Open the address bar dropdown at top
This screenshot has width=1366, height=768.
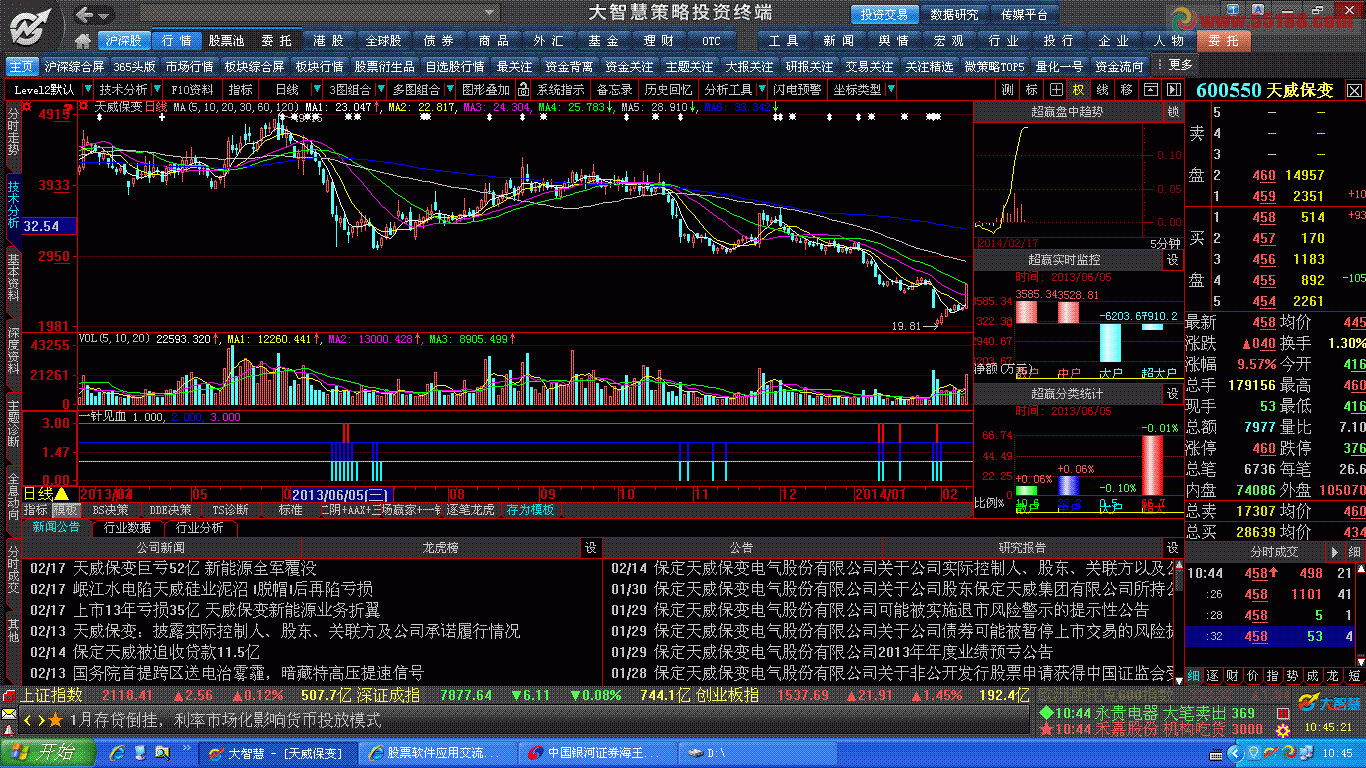pos(489,14)
